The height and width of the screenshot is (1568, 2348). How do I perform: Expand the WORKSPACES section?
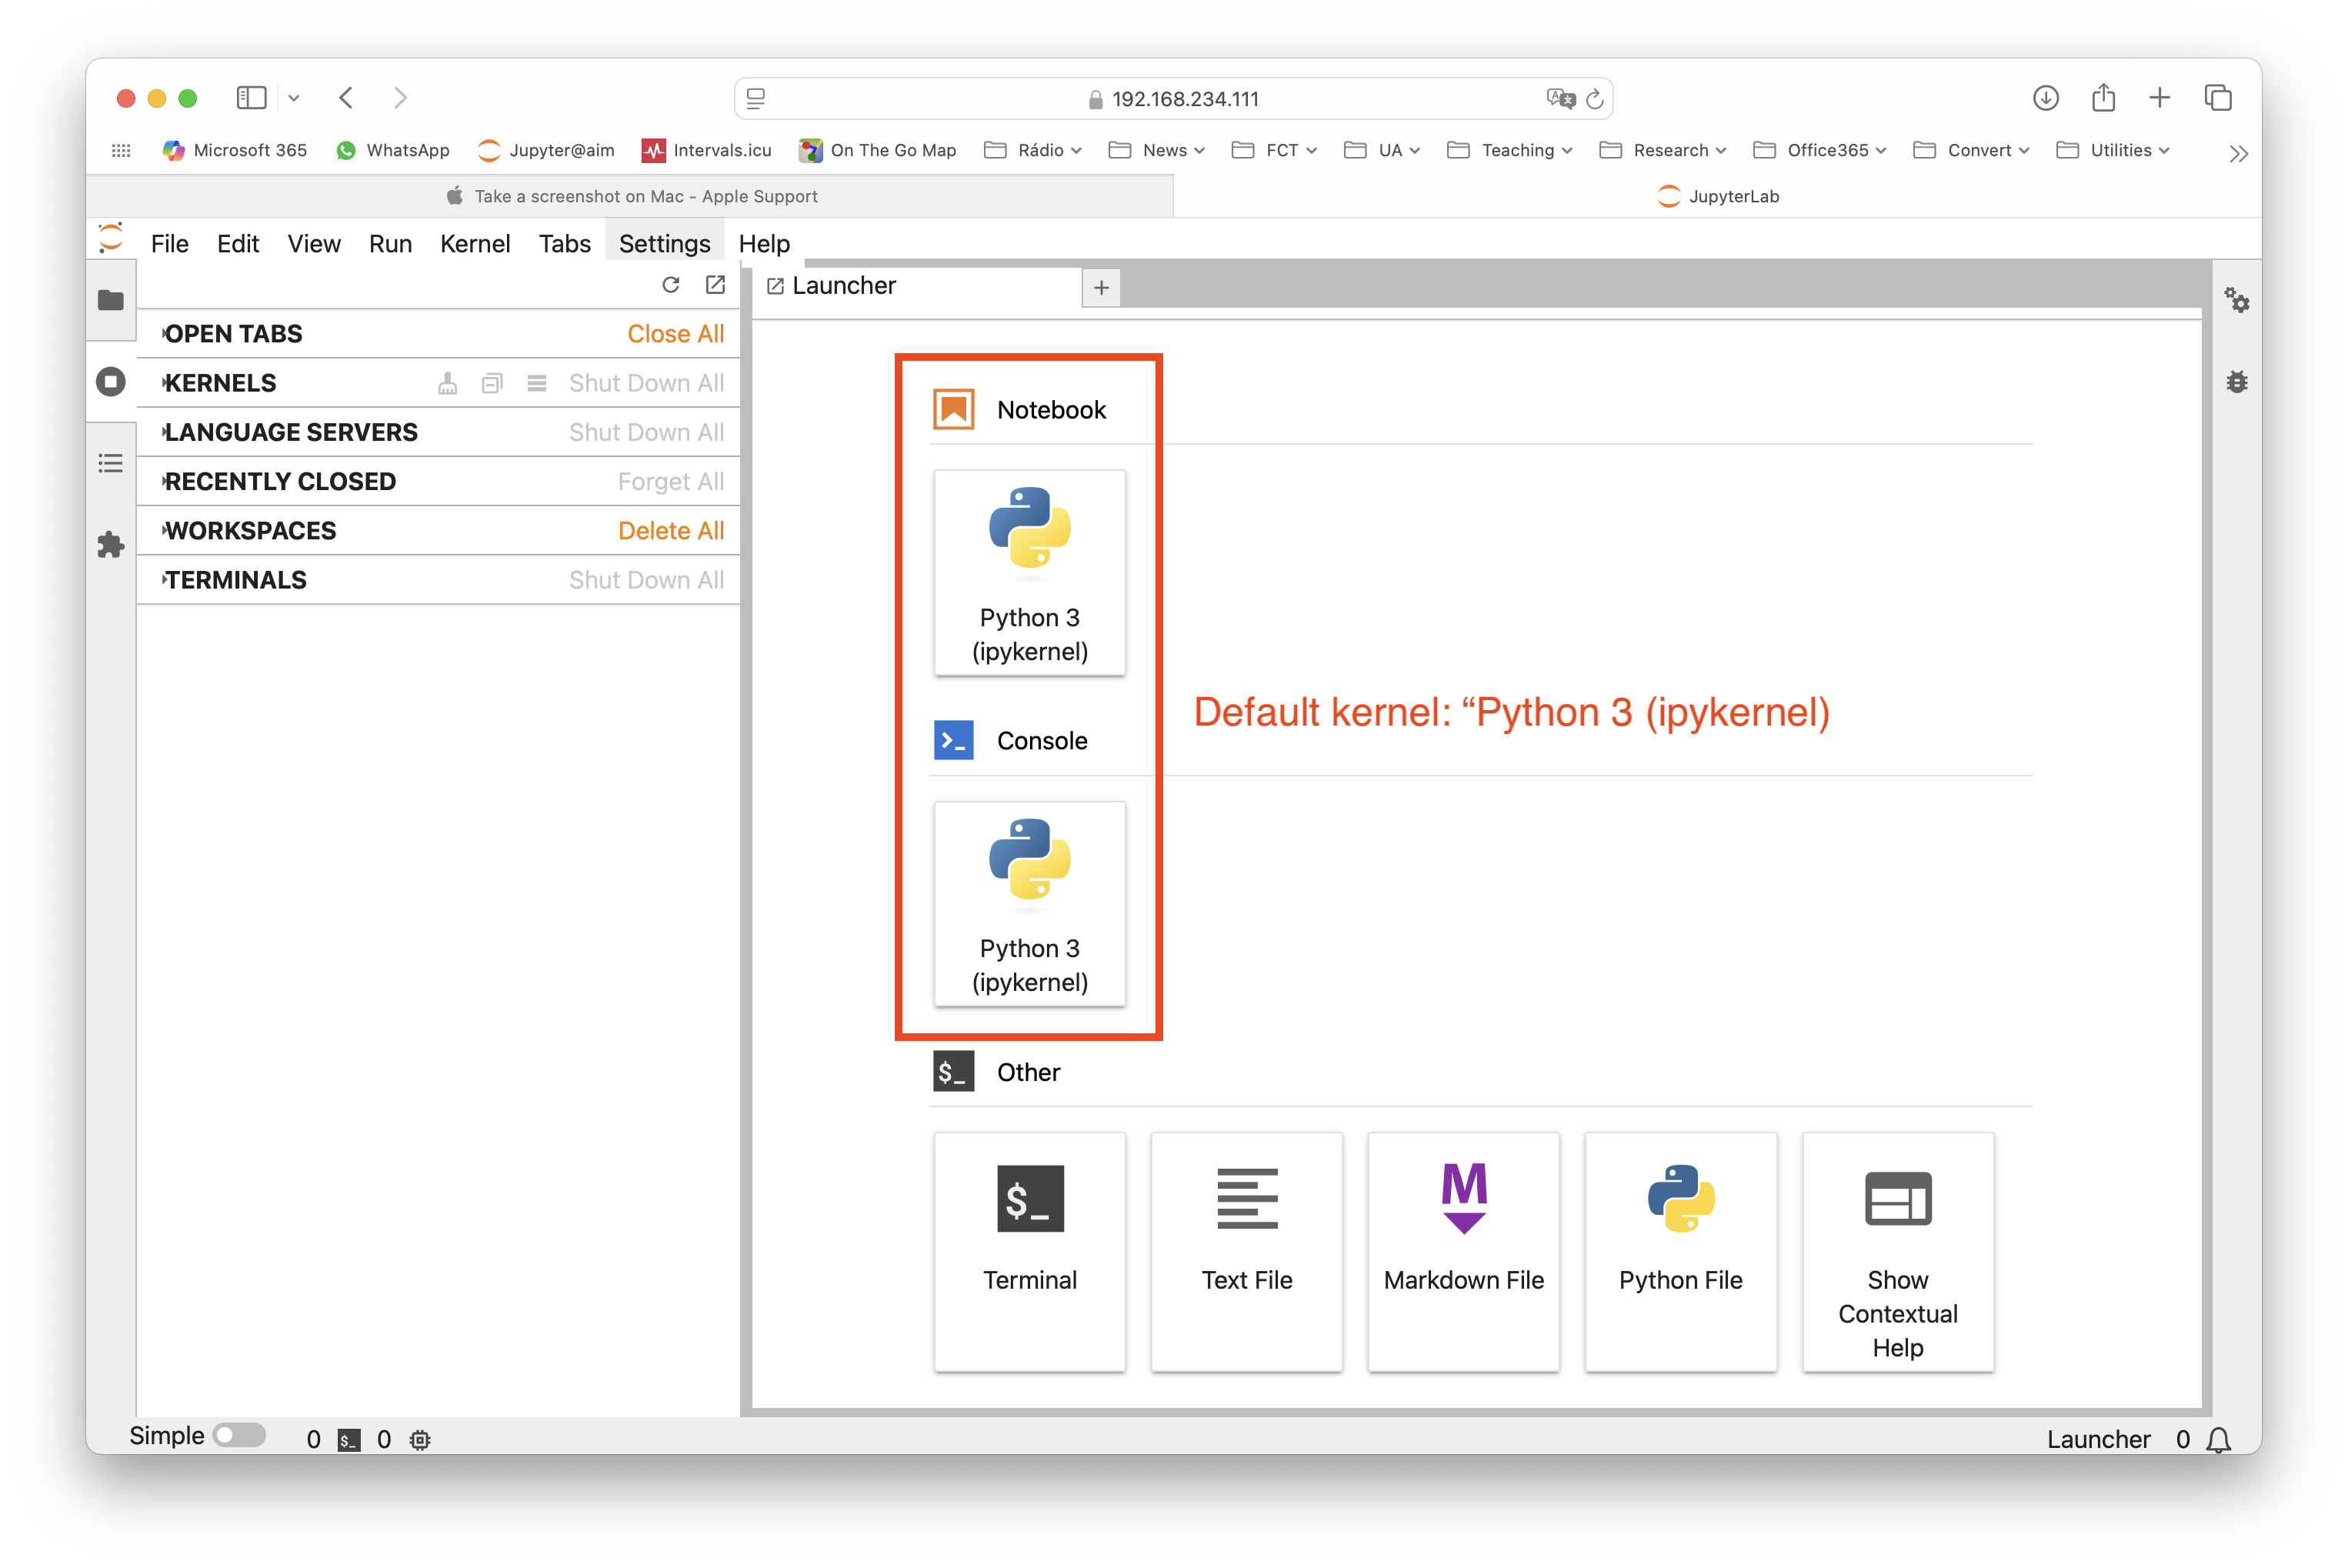tap(250, 531)
